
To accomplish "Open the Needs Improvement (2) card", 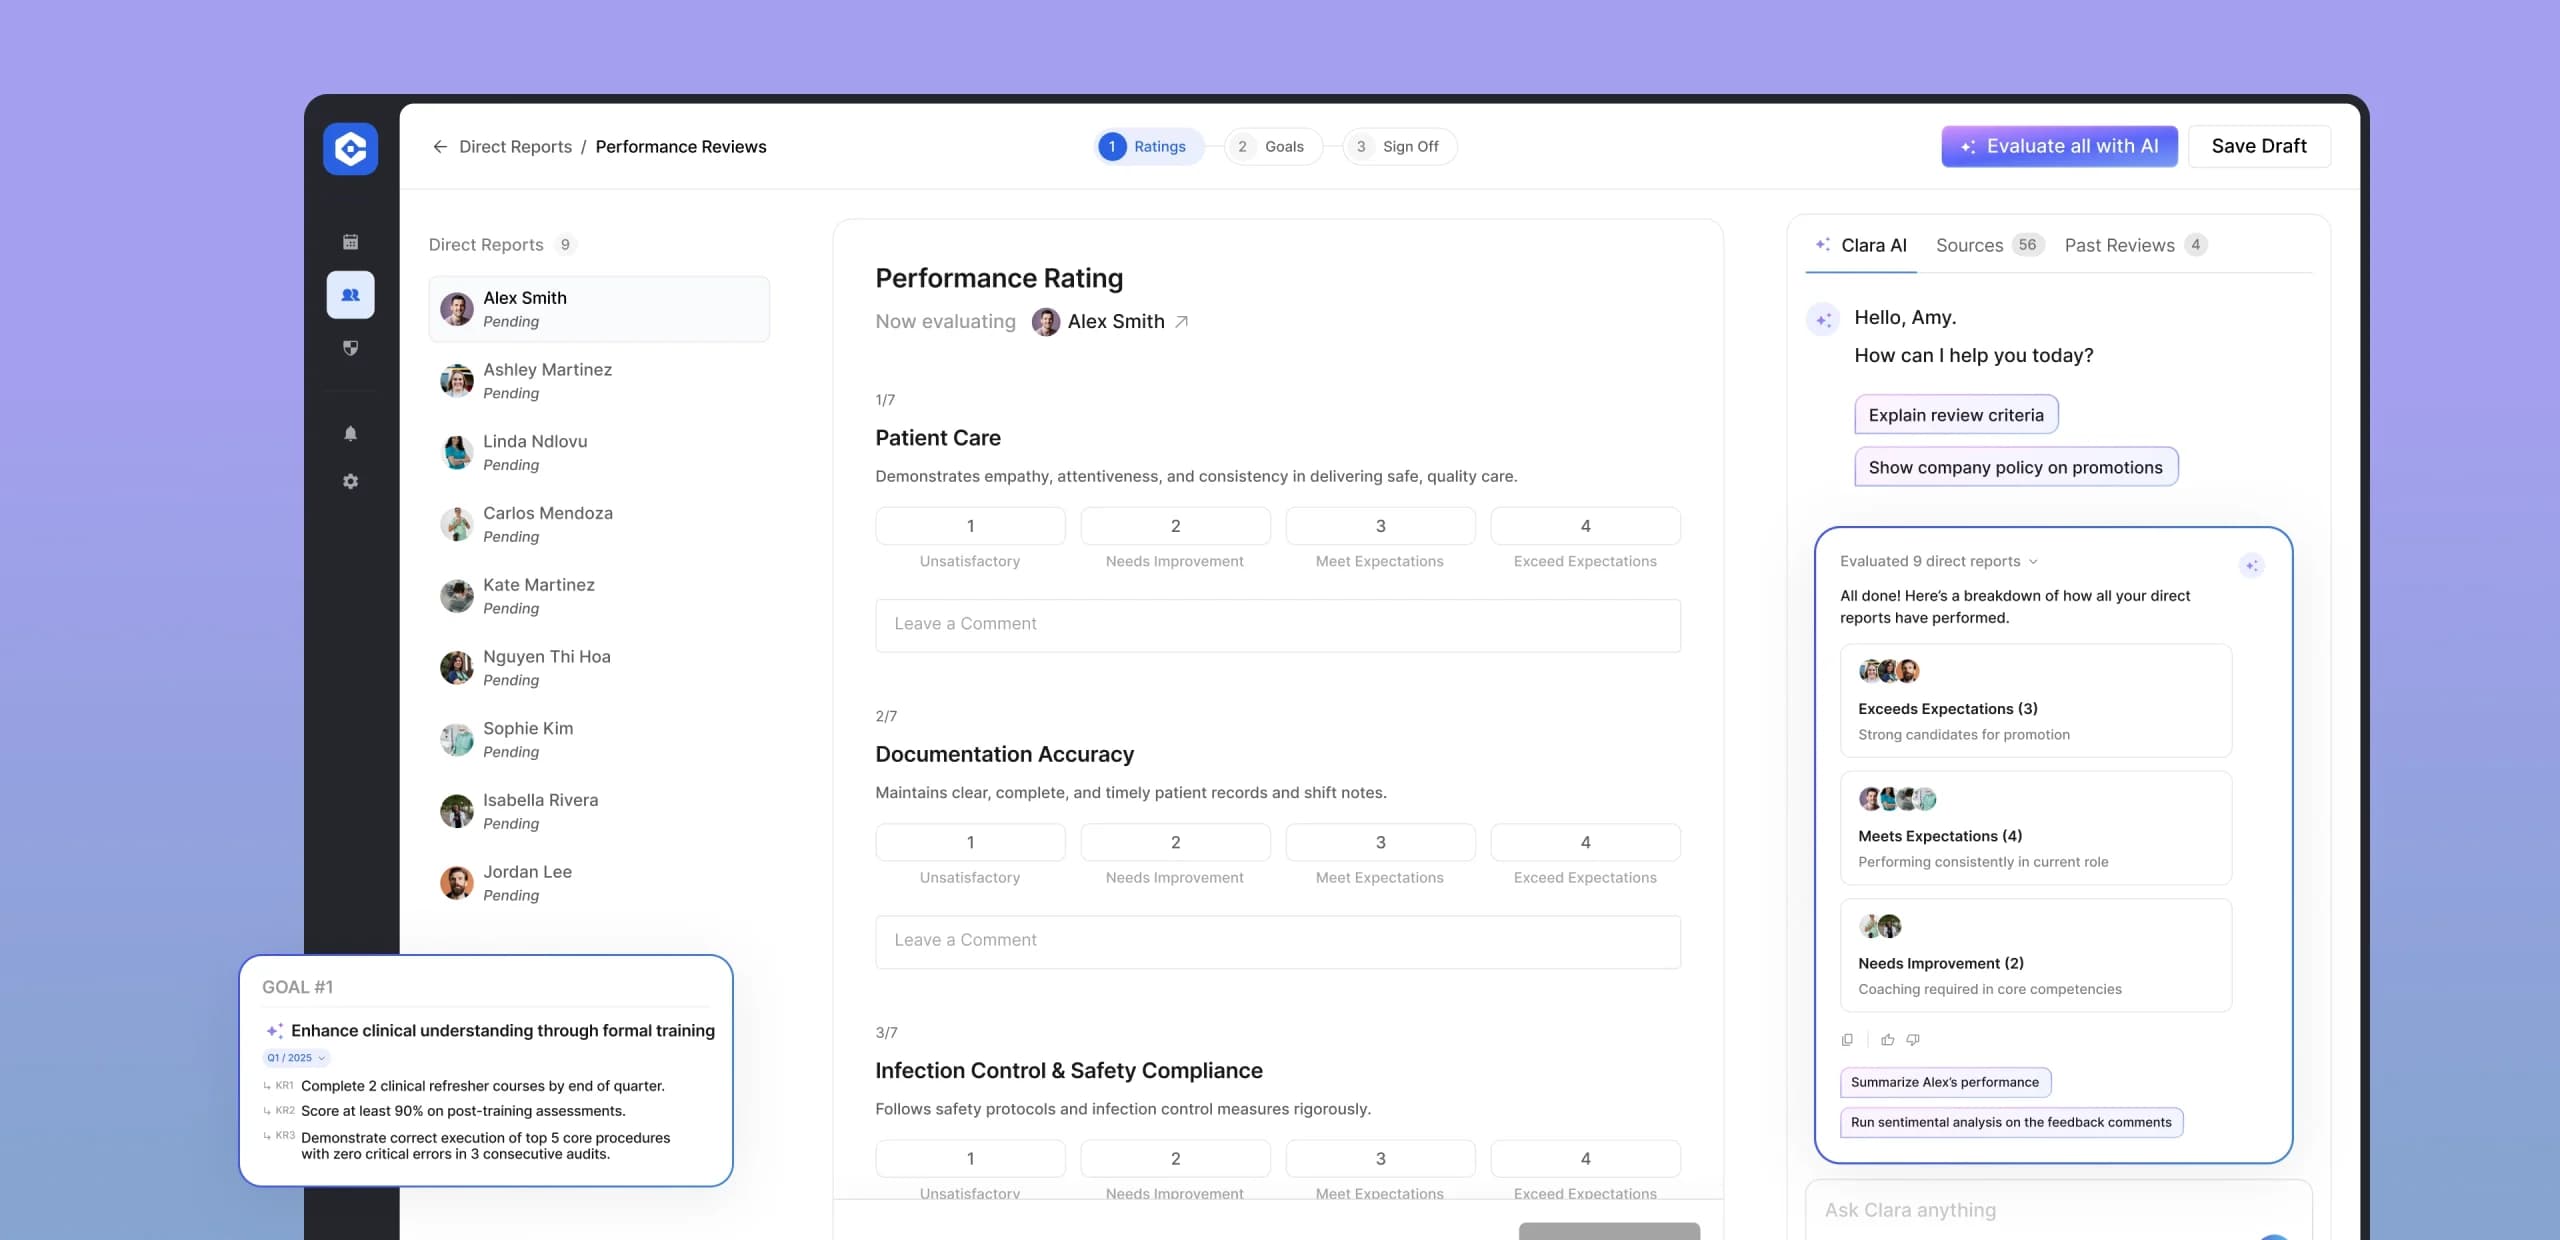I will point(2036,955).
